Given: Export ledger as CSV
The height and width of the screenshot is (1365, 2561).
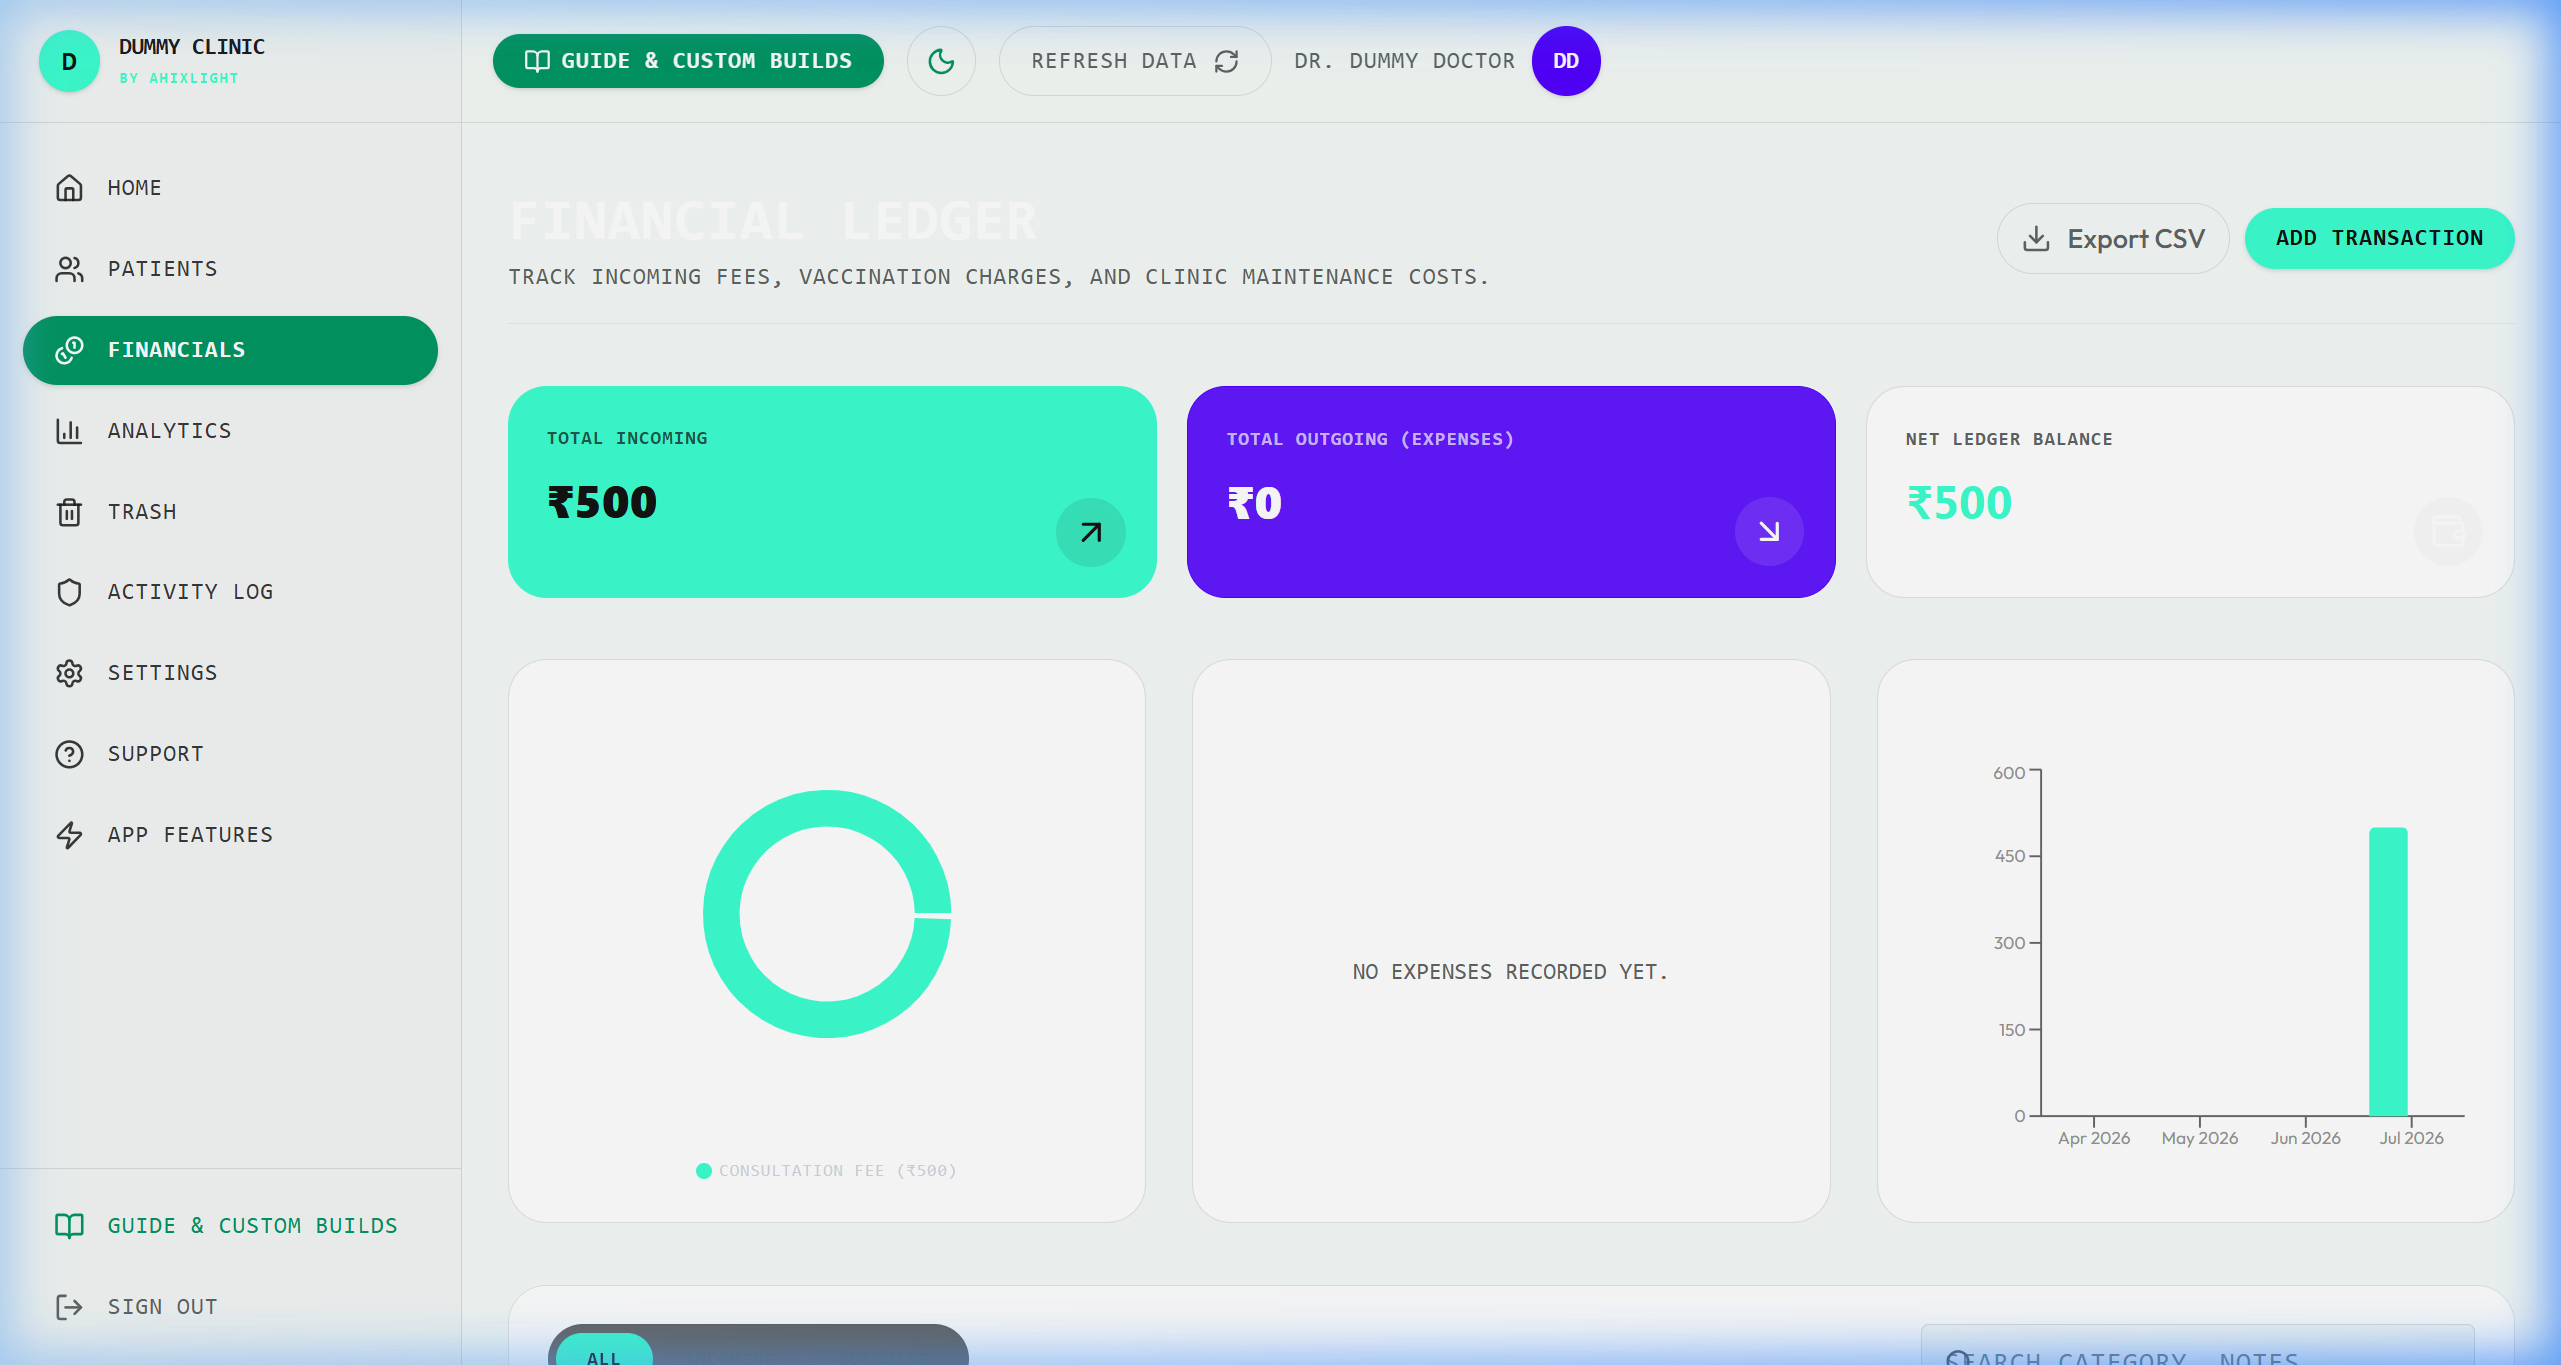Looking at the screenshot, I should [2113, 239].
